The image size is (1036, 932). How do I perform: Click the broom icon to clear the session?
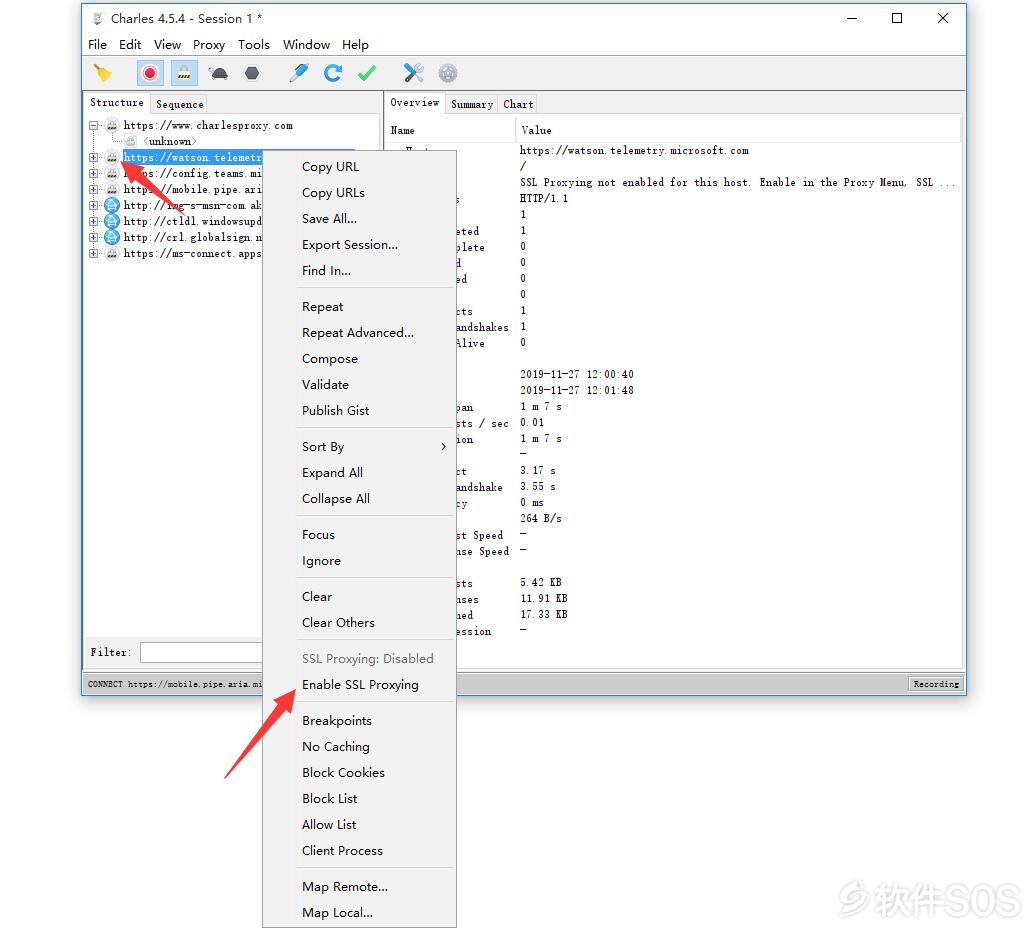102,73
